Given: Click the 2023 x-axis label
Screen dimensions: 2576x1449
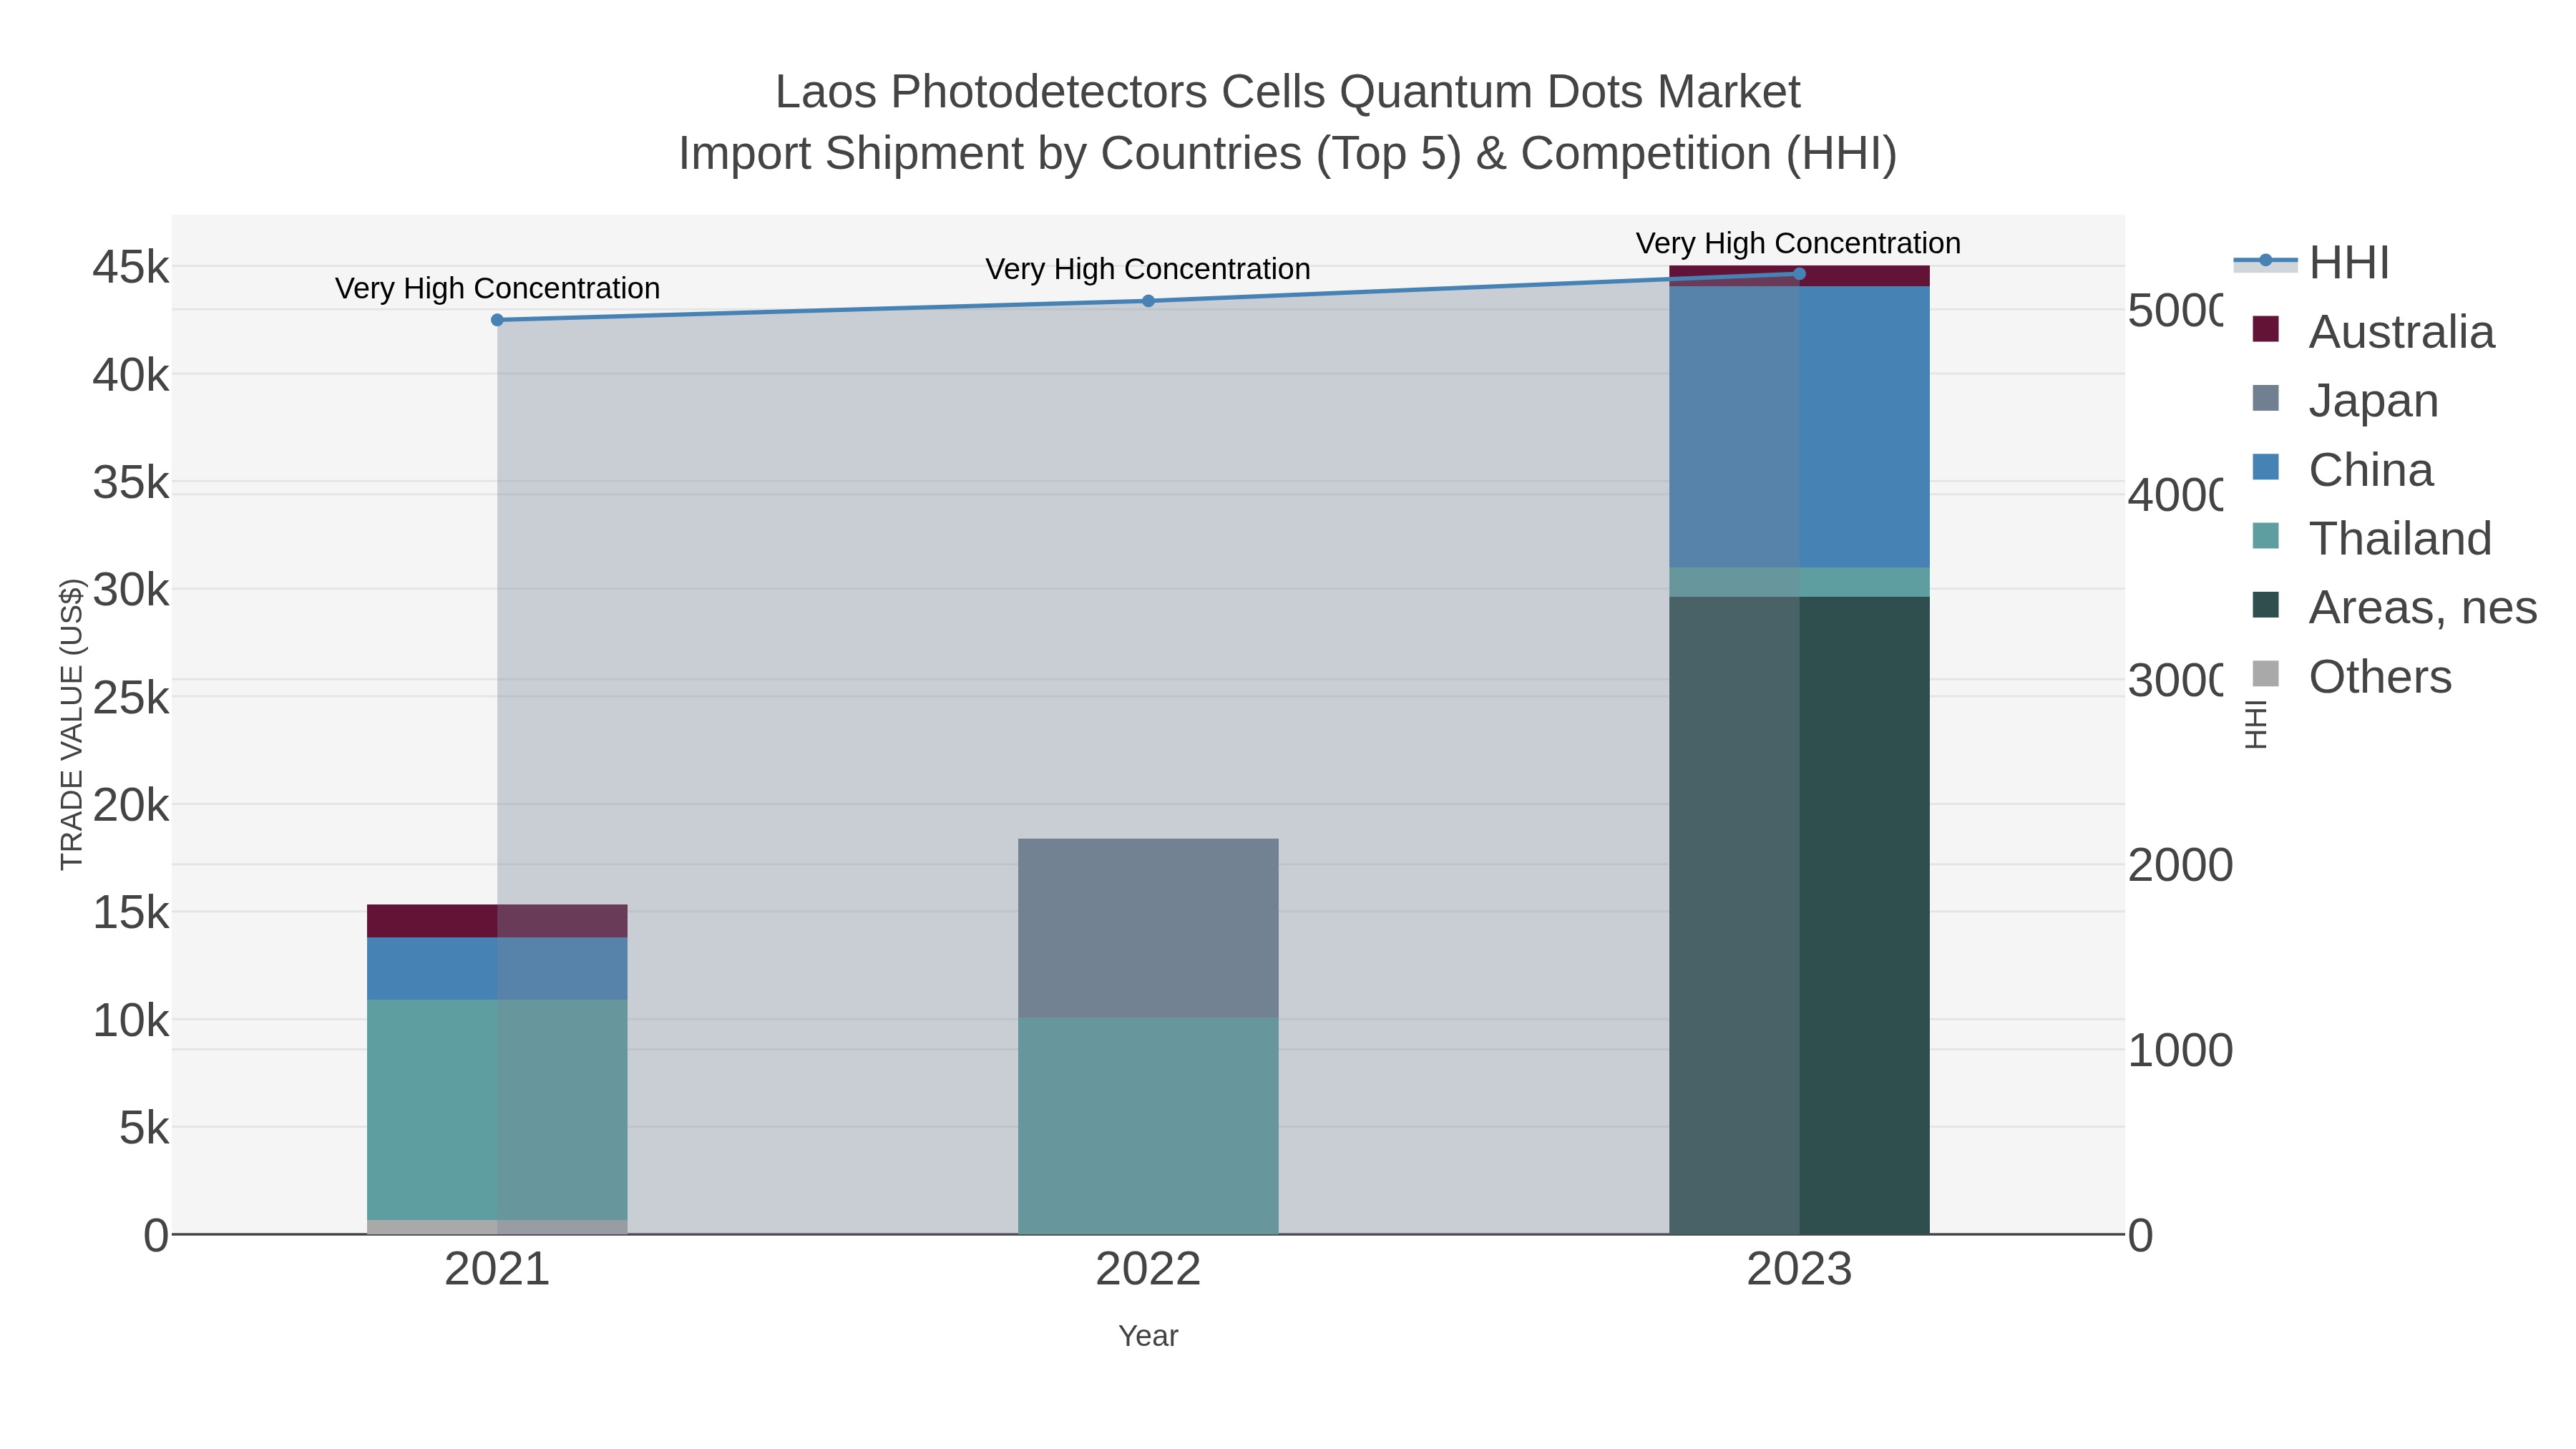Looking at the screenshot, I should pos(1799,1270).
